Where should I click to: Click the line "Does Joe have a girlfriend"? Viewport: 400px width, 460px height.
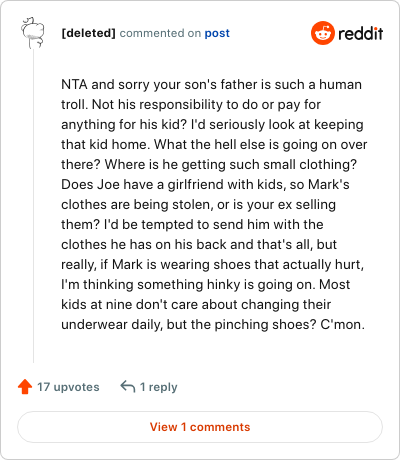pyautogui.click(x=205, y=184)
